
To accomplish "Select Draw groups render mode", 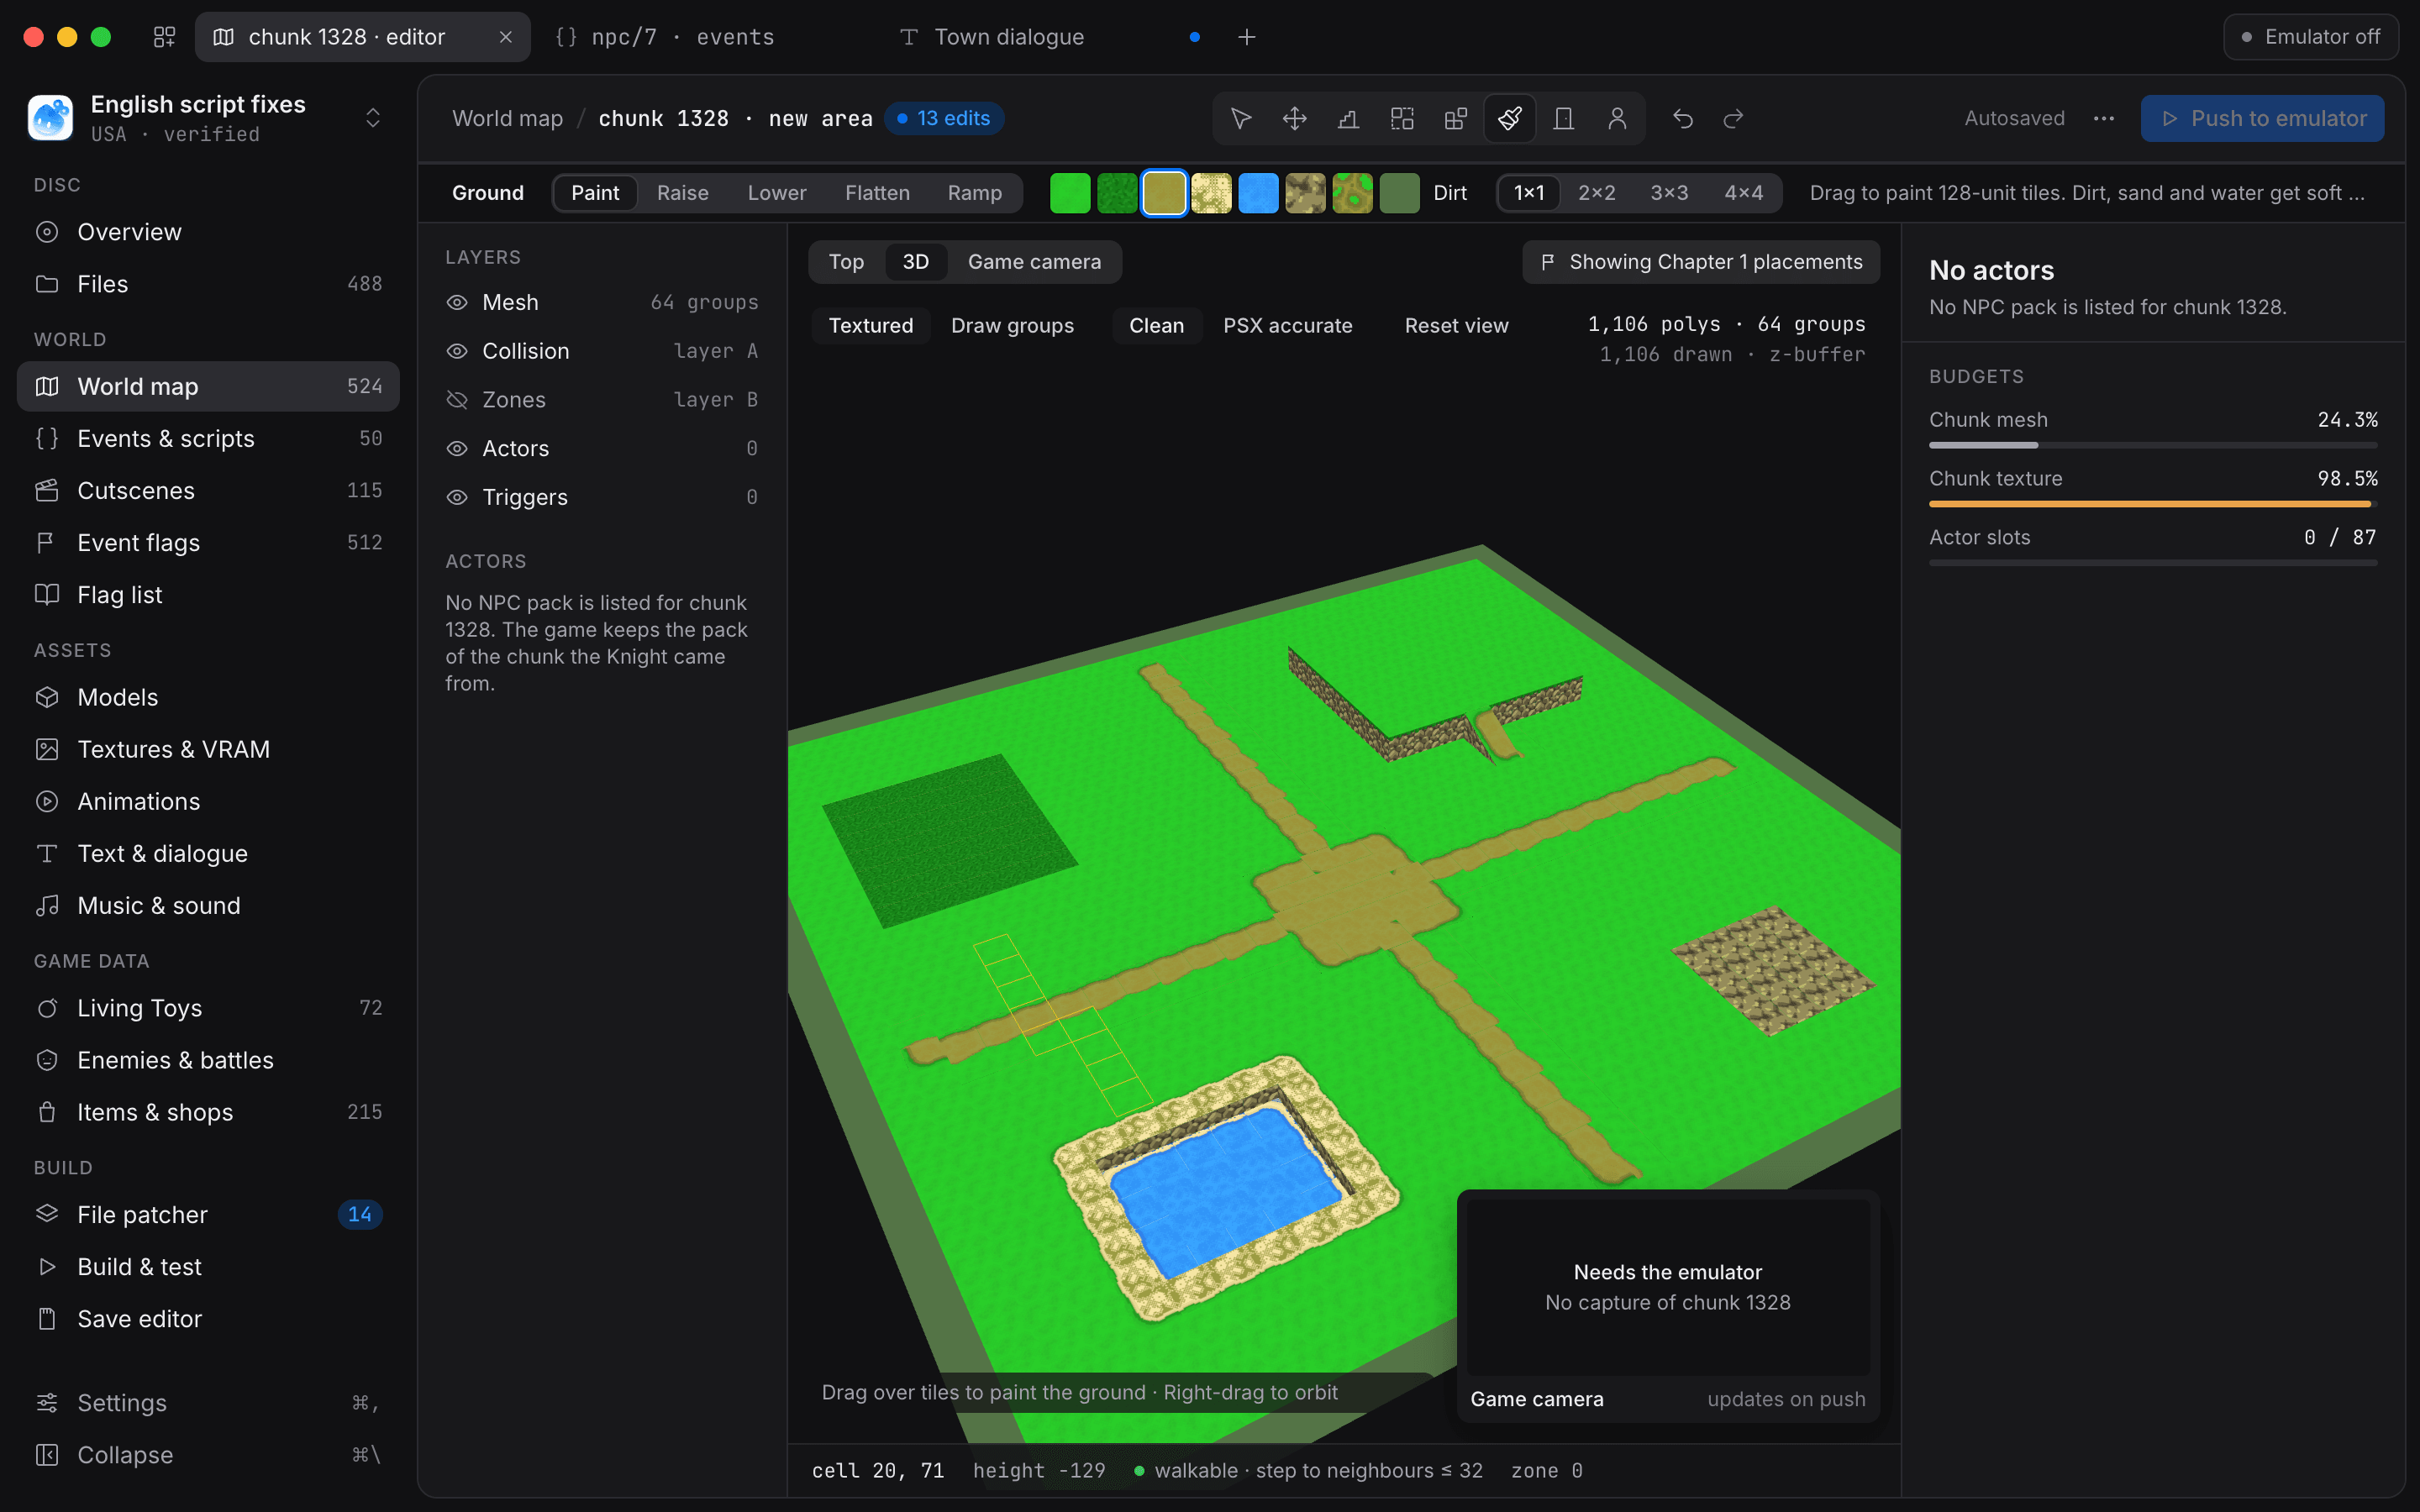I will click(x=1012, y=326).
